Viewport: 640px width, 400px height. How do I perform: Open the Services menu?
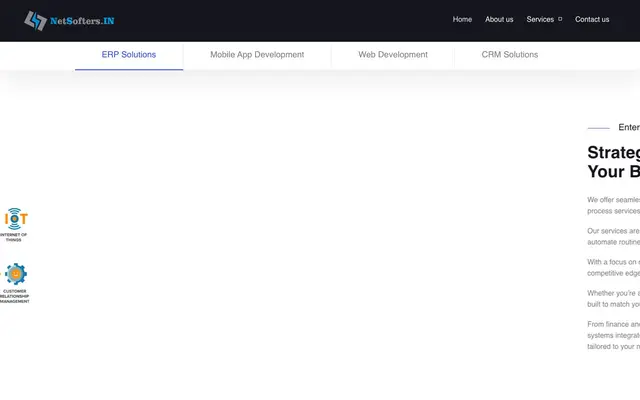[x=540, y=19]
